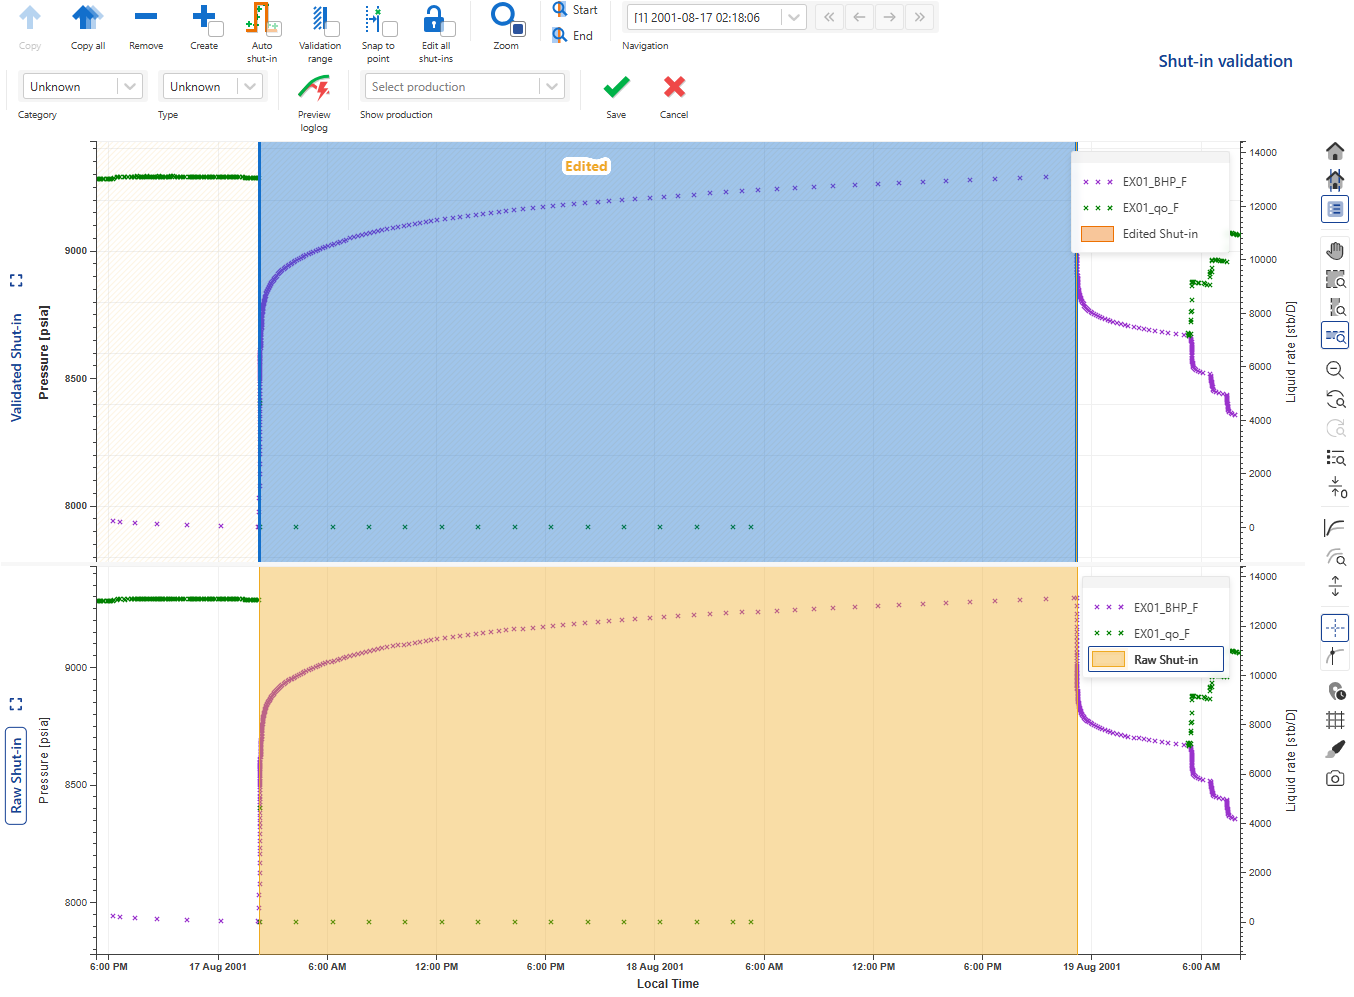Open the Category dropdown
The height and width of the screenshot is (997, 1354).
pyautogui.click(x=82, y=87)
